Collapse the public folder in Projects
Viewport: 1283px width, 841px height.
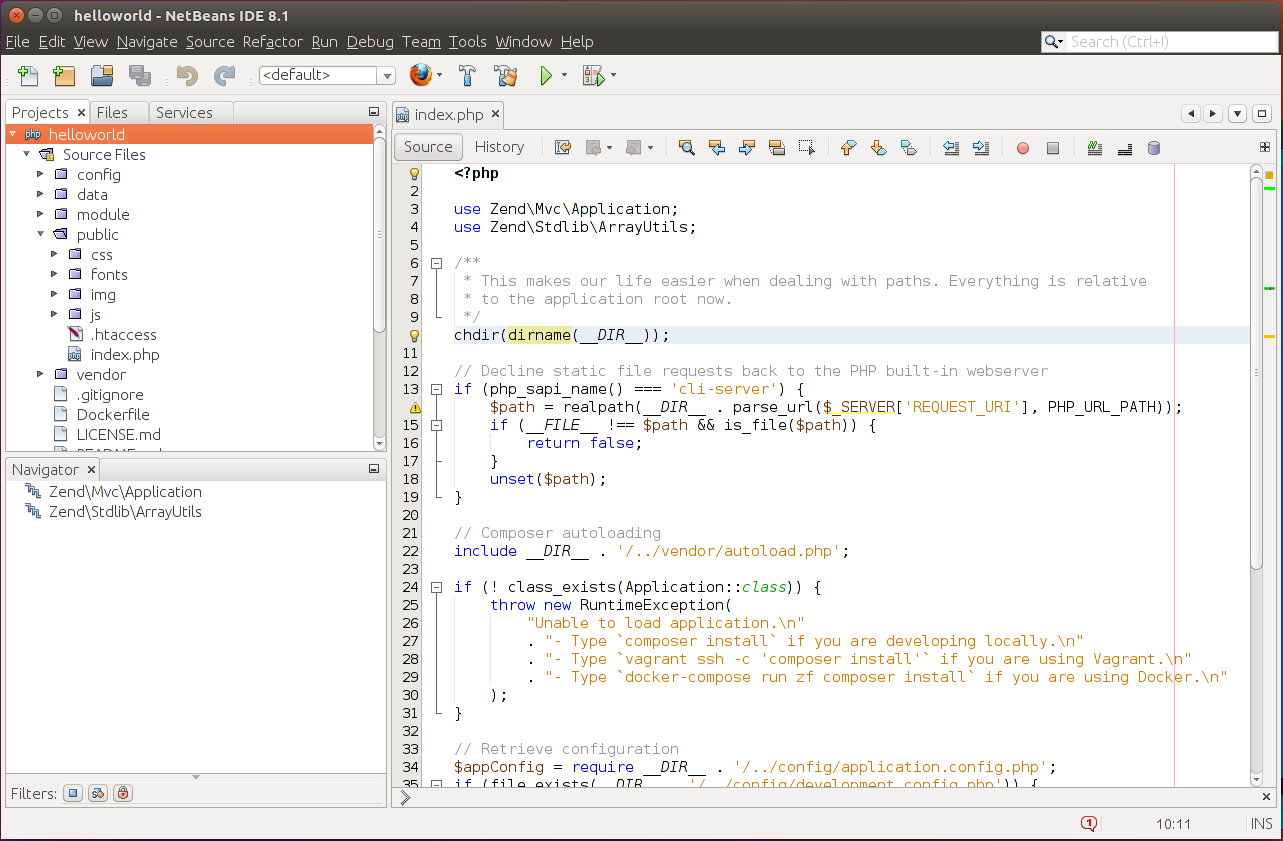point(41,234)
